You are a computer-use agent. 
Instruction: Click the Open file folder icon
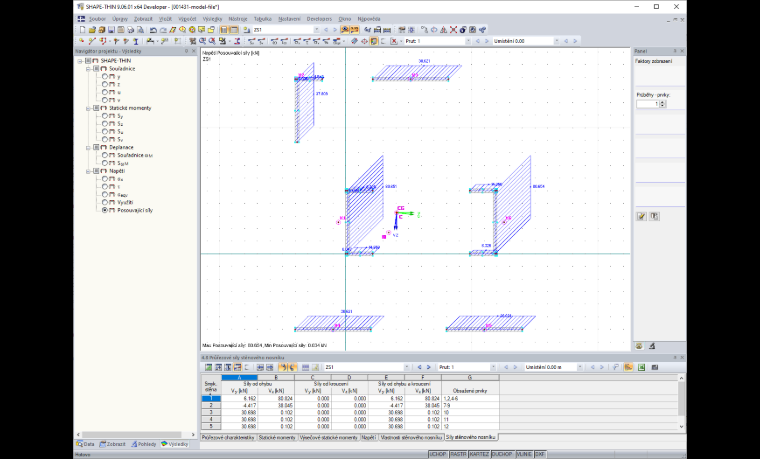coord(92,30)
